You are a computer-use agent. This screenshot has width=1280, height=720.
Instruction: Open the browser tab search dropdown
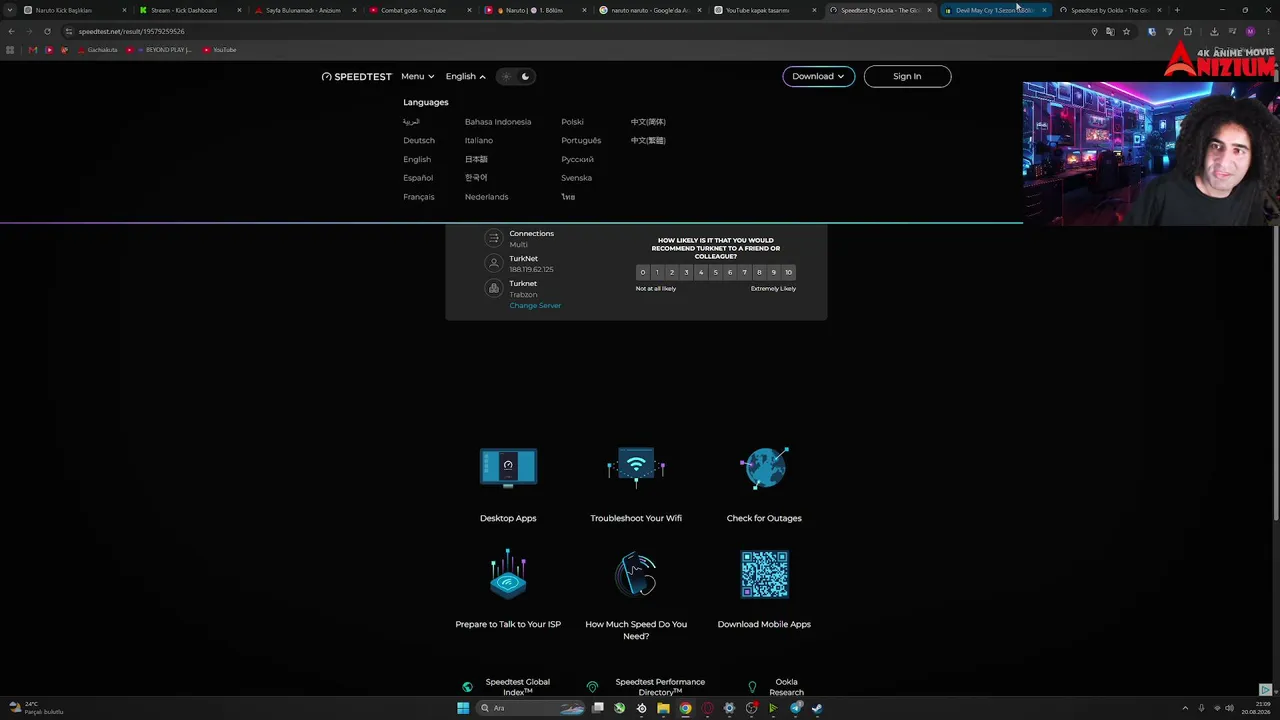point(10,10)
